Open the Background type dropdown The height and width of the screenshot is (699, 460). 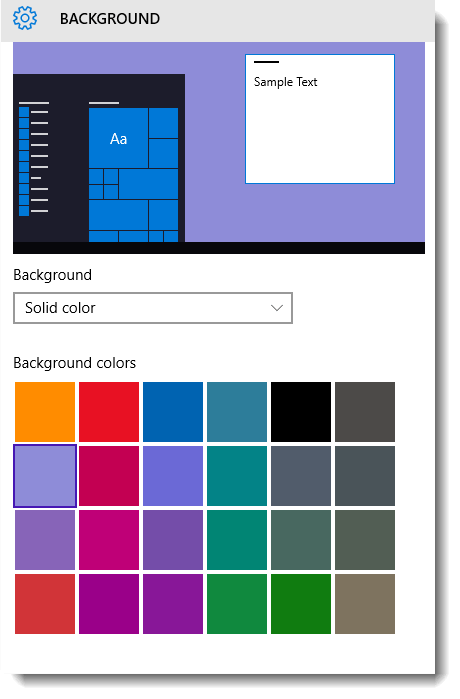tap(153, 308)
